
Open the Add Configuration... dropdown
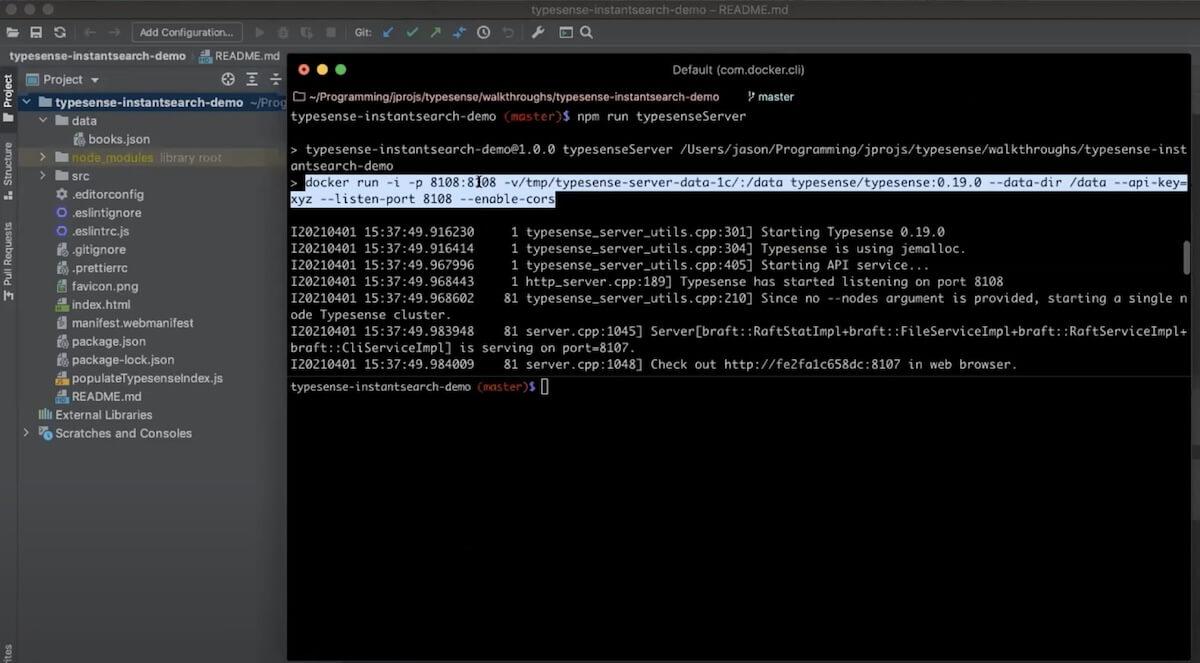(186, 32)
